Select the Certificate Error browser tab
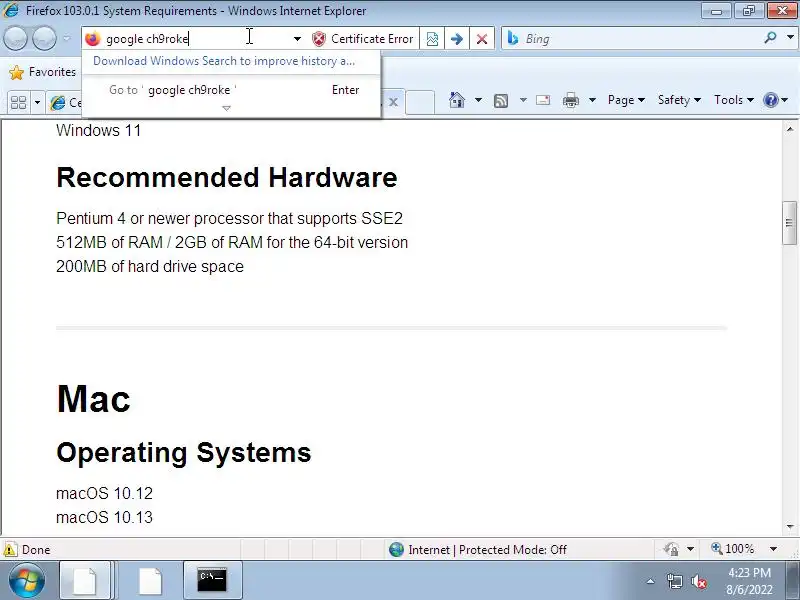 (x=65, y=103)
